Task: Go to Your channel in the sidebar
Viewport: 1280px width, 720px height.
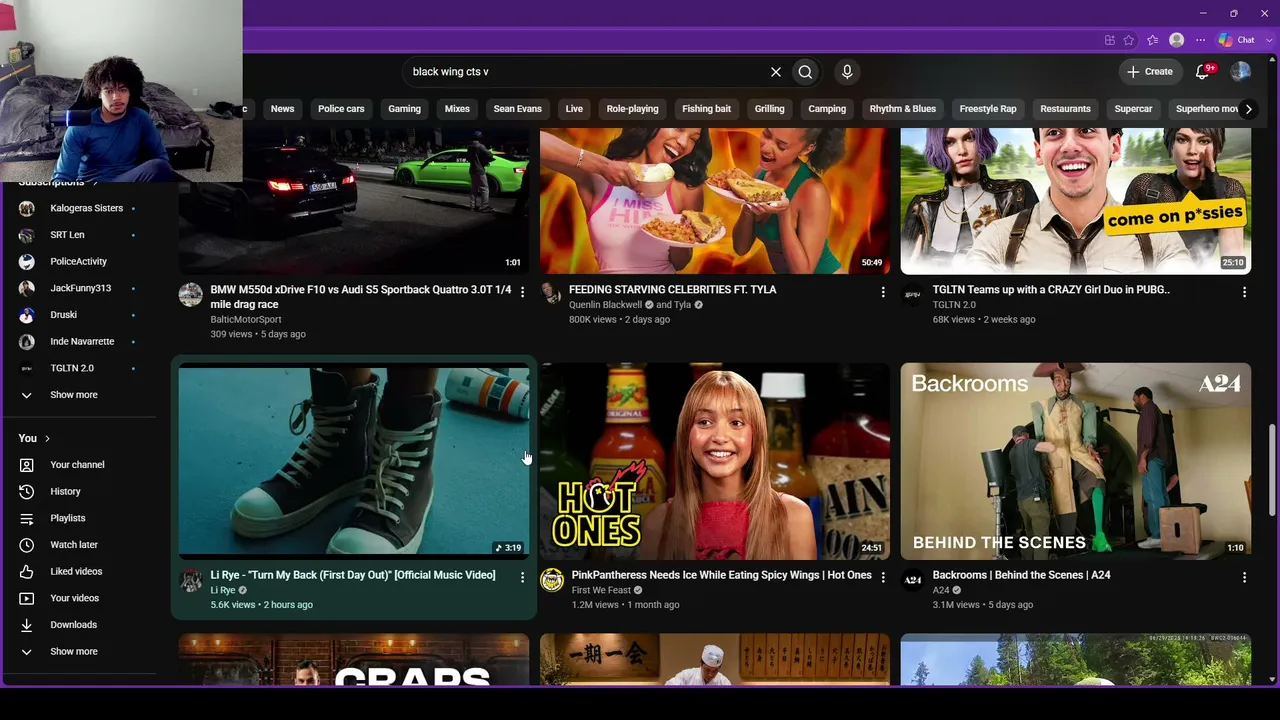Action: 78,465
